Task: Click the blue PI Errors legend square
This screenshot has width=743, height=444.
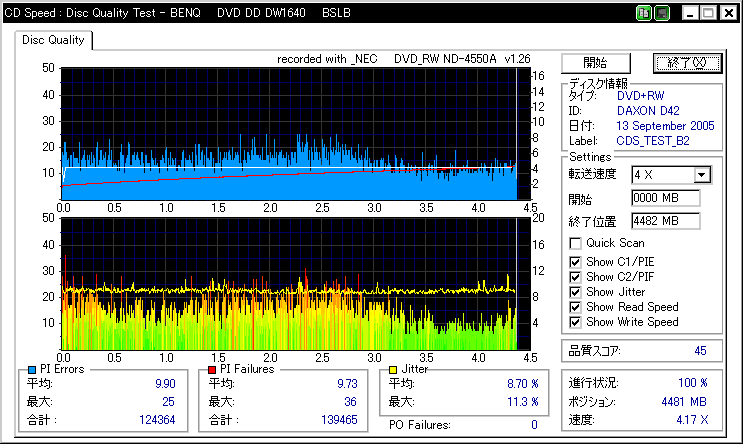Action: [32, 370]
